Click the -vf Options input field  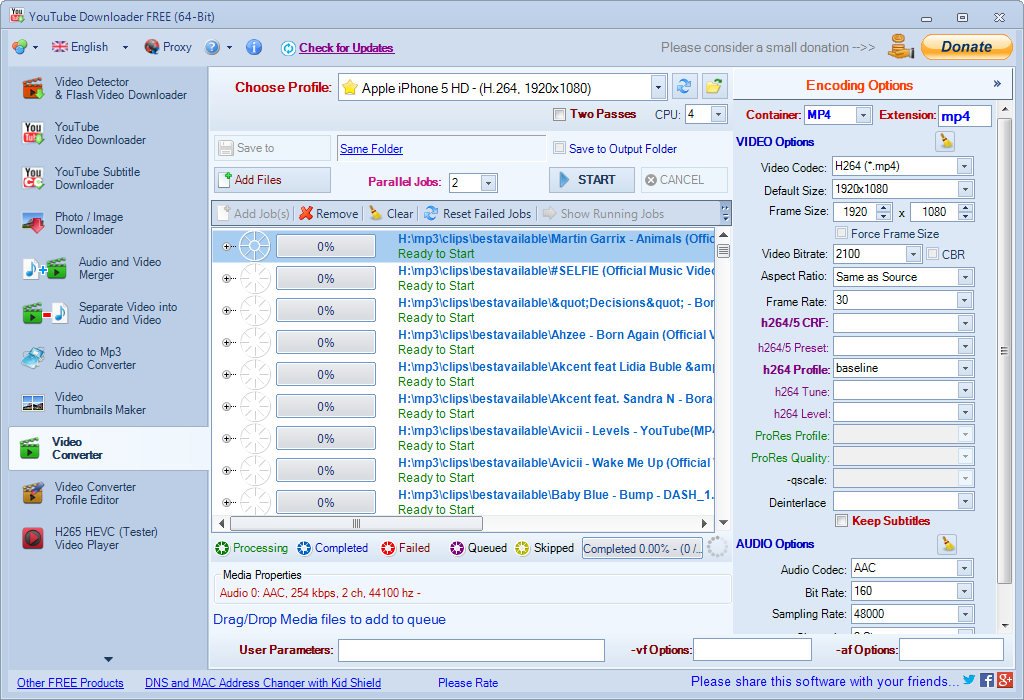tap(752, 650)
